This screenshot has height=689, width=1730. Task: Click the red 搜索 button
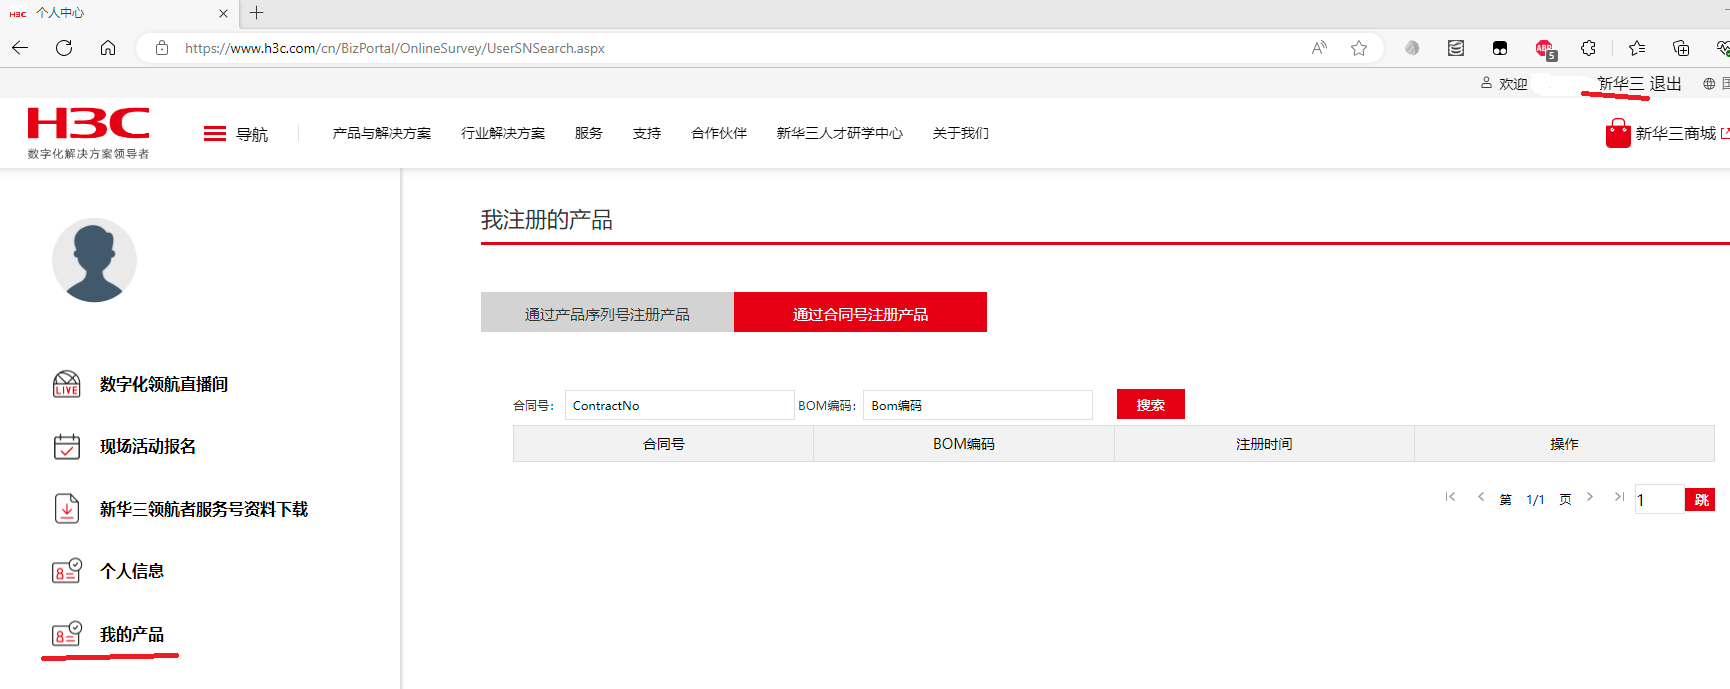click(x=1150, y=404)
